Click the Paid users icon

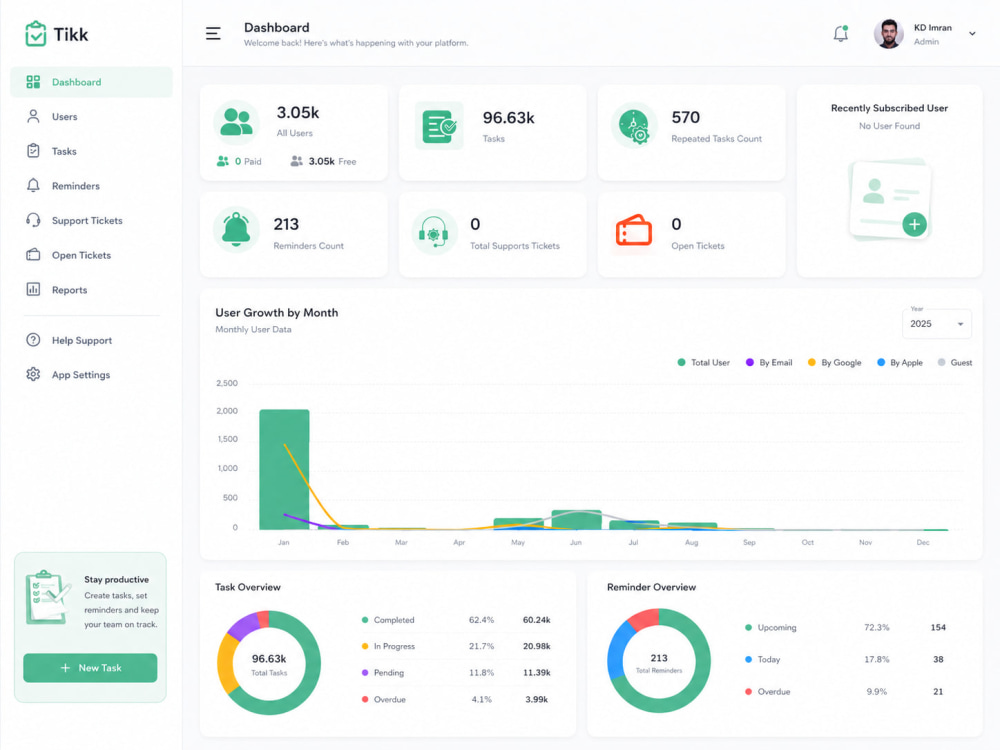coord(223,161)
